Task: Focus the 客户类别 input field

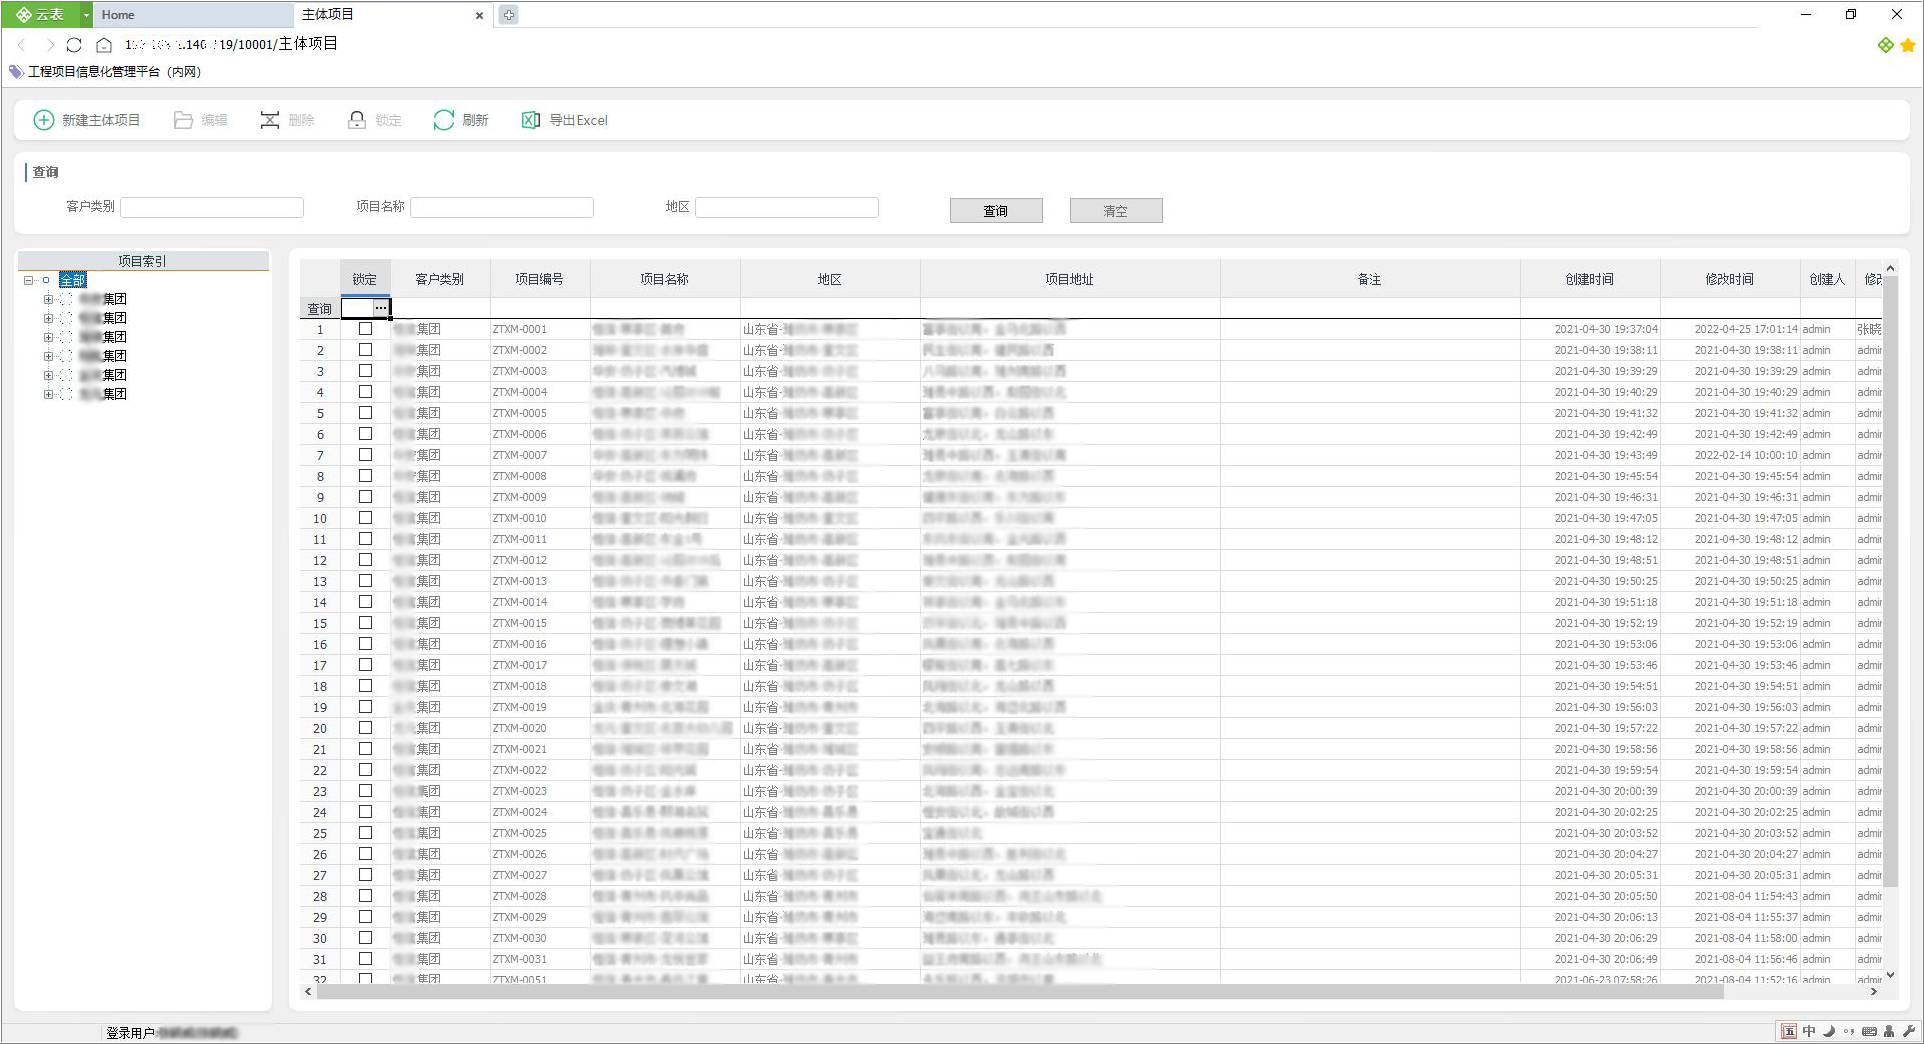Action: tap(212, 207)
